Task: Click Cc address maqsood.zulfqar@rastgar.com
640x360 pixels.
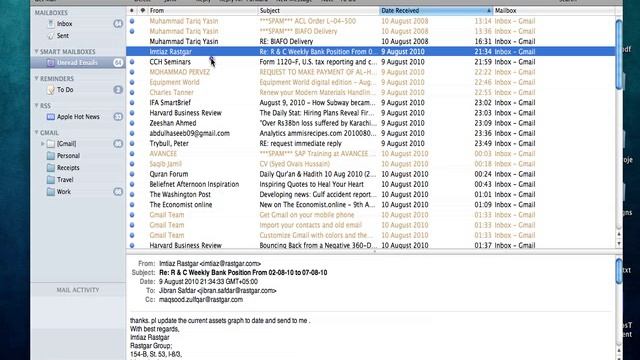Action: [201, 300]
